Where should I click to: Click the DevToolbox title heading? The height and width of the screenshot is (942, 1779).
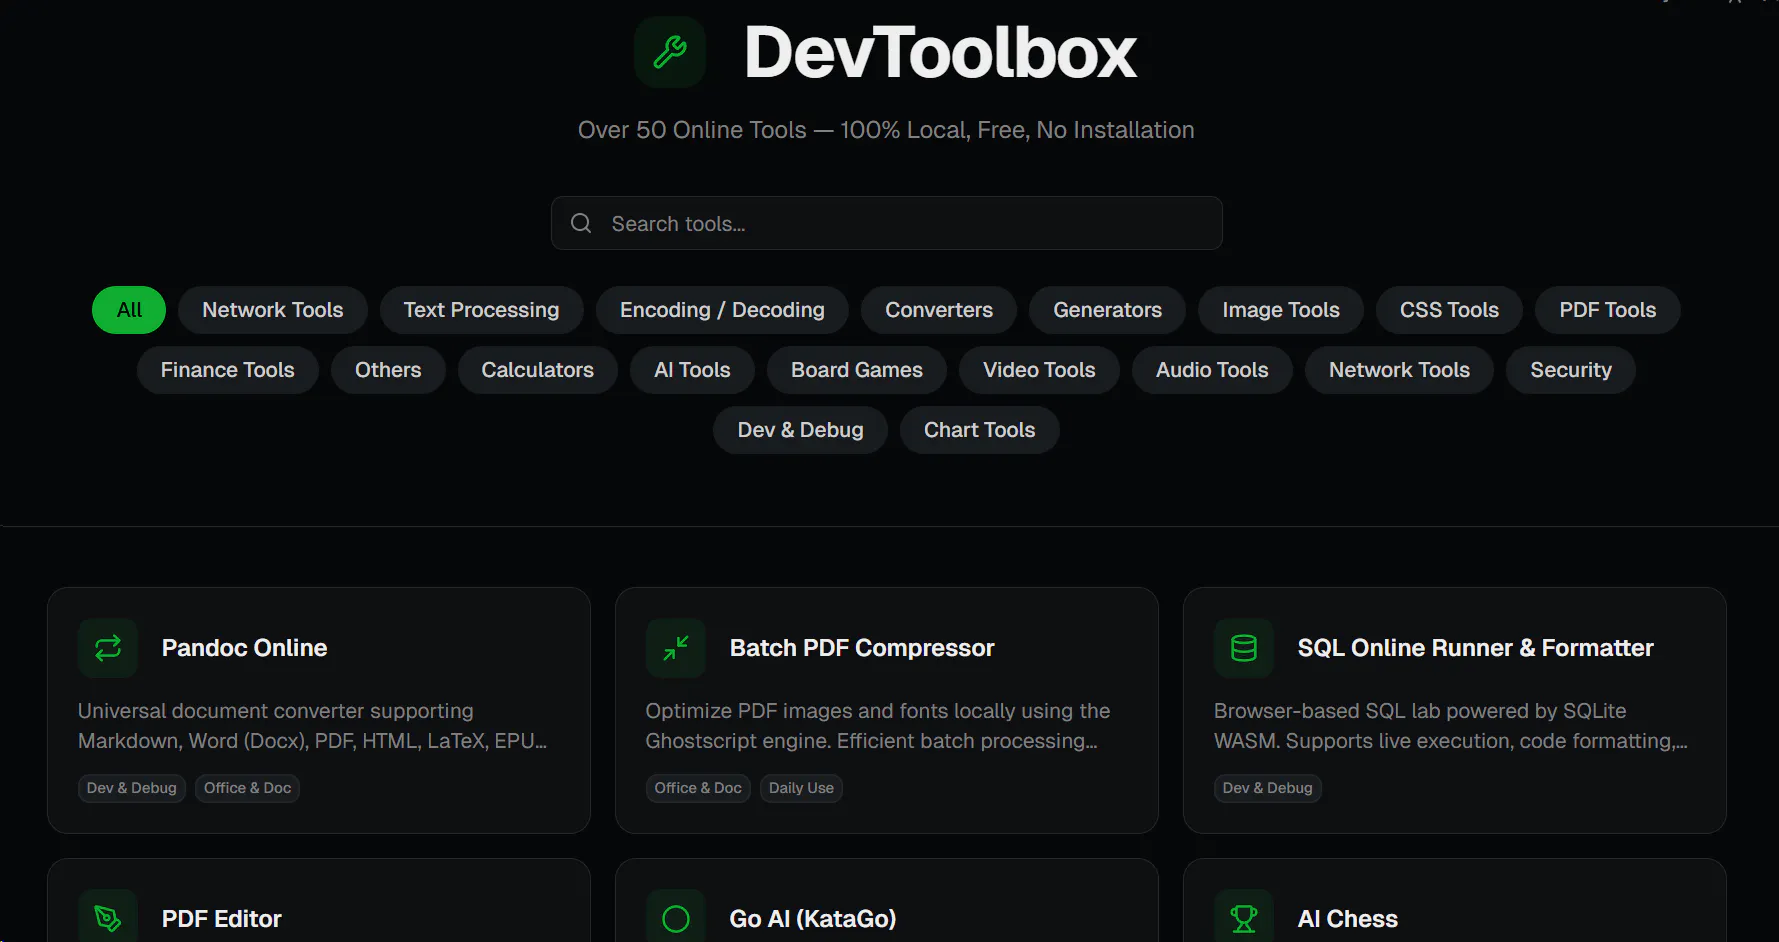pos(941,52)
